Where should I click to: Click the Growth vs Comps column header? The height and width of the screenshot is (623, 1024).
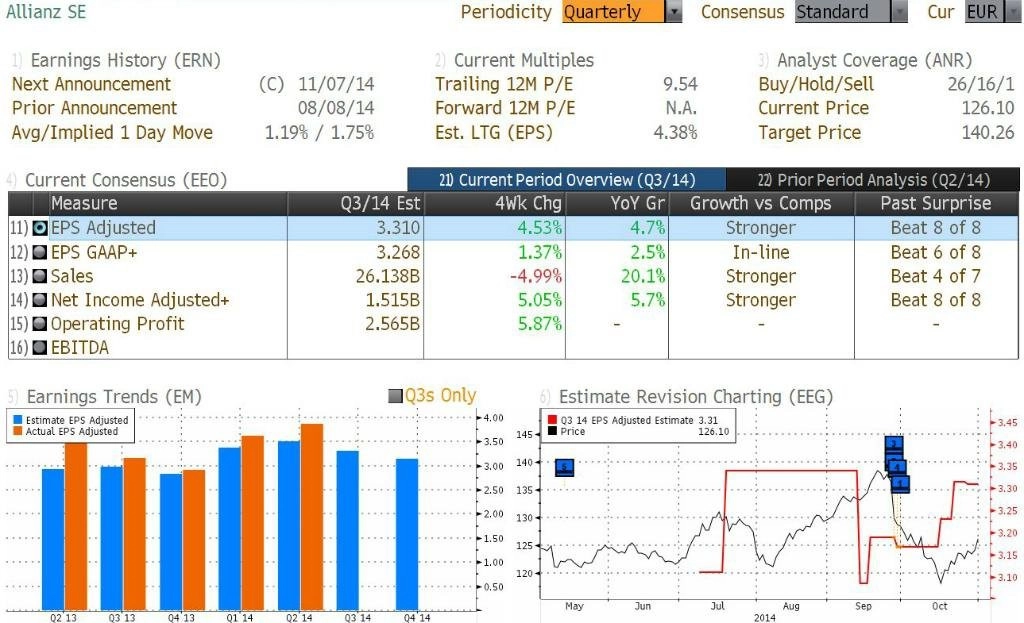pos(761,203)
